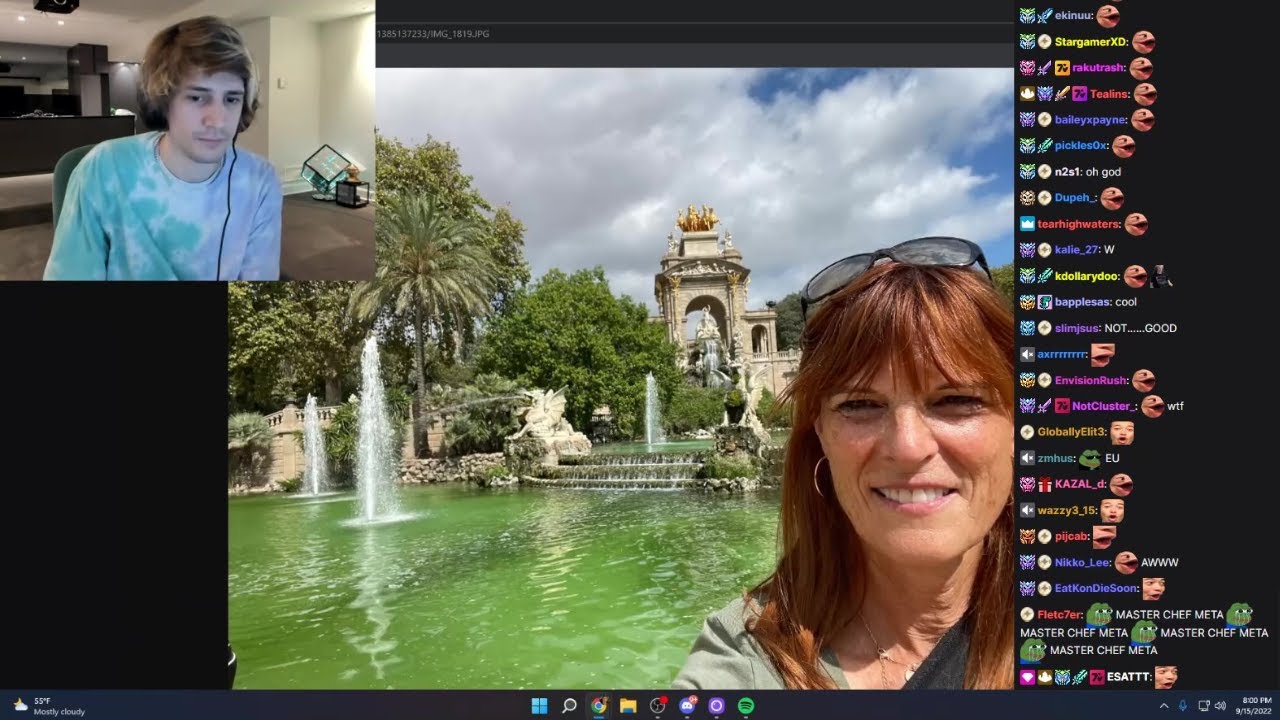
Task: Click the emote after n2s1's neighbor Dupeh_
Action: click(1112, 198)
